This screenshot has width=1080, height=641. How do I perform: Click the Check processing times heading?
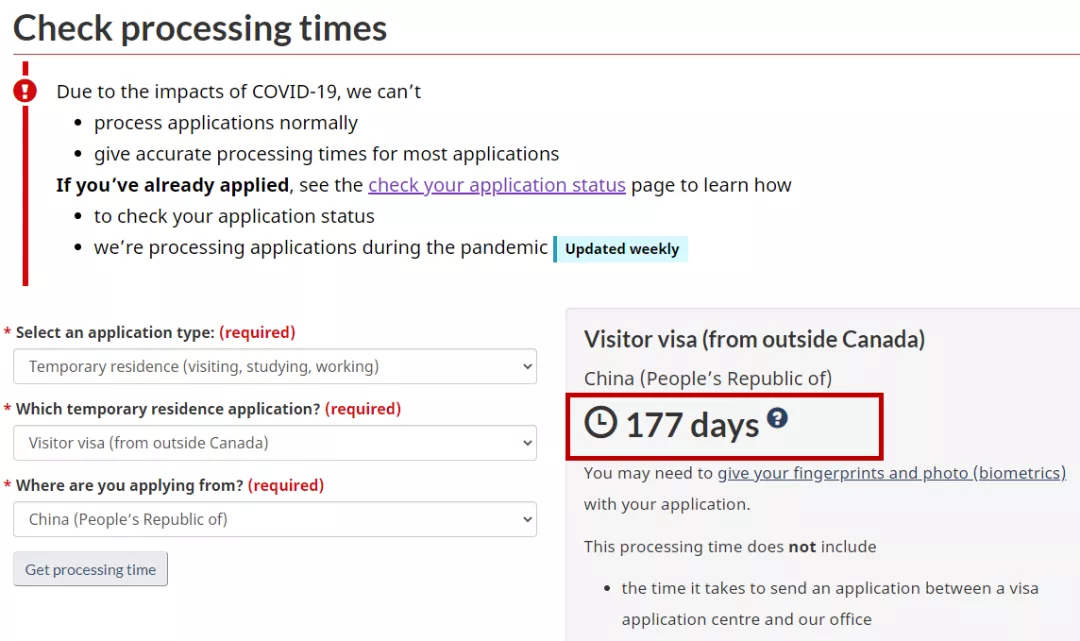200,28
